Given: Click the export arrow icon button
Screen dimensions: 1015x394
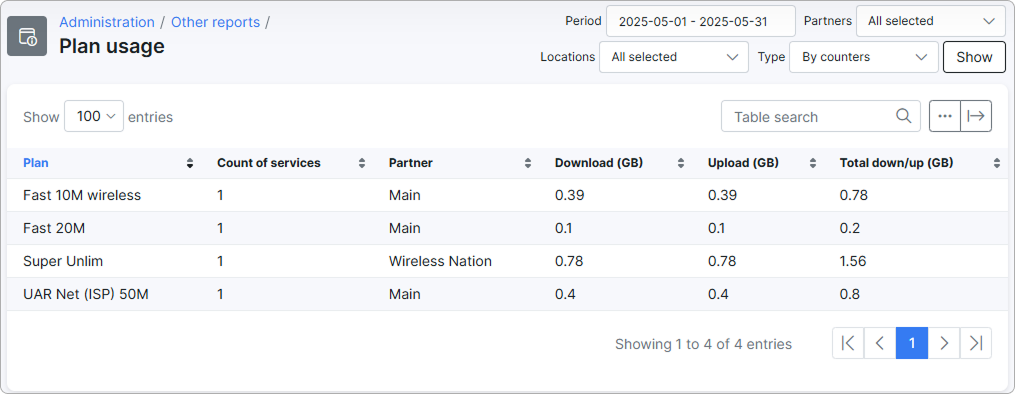Looking at the screenshot, I should [976, 116].
